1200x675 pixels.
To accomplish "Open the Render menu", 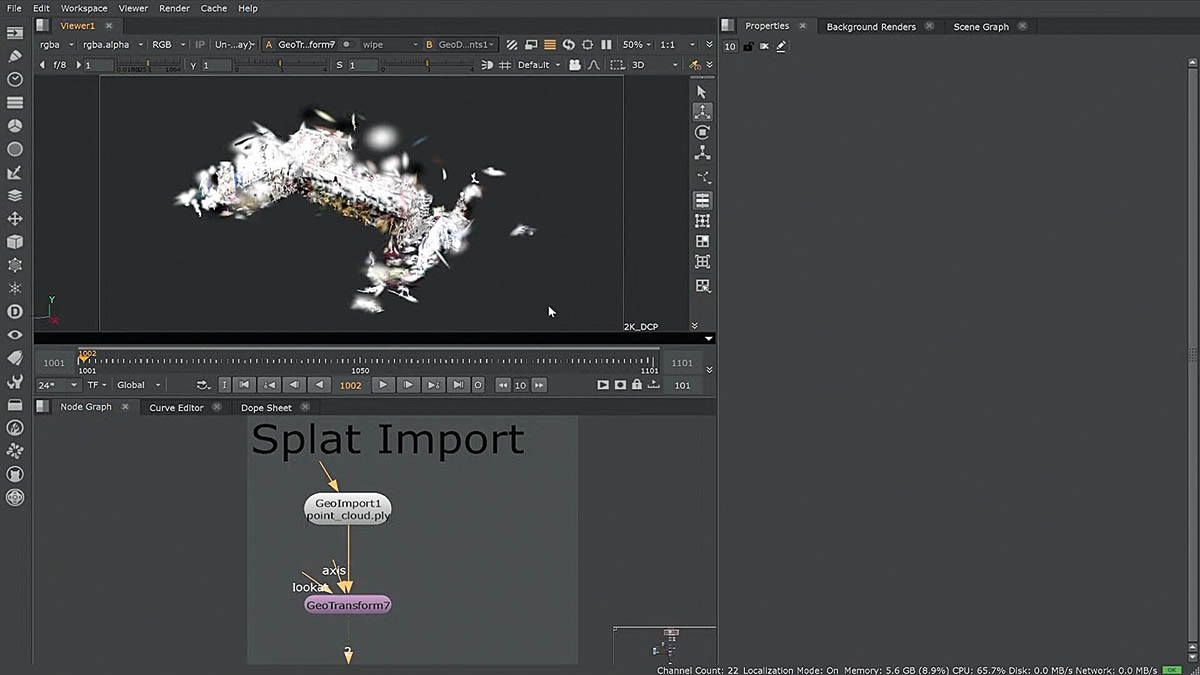I will (x=174, y=8).
